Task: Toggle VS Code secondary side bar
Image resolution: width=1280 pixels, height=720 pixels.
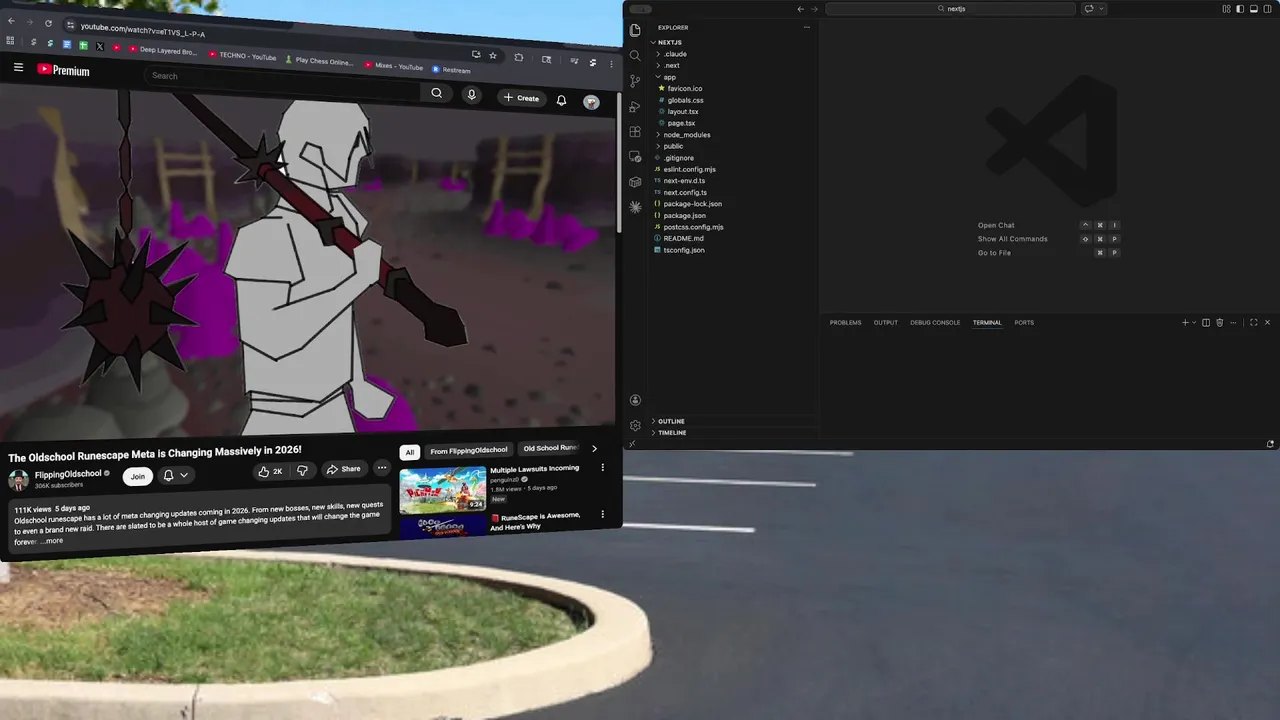Action: 1267,9
